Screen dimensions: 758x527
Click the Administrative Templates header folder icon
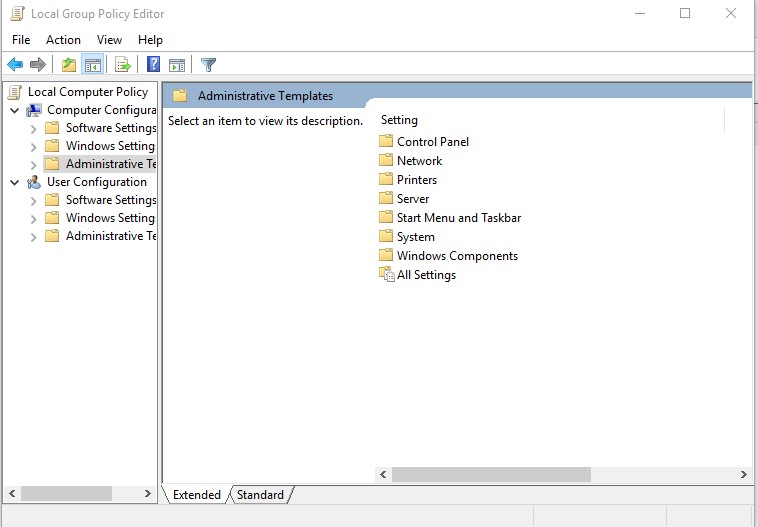pos(180,96)
